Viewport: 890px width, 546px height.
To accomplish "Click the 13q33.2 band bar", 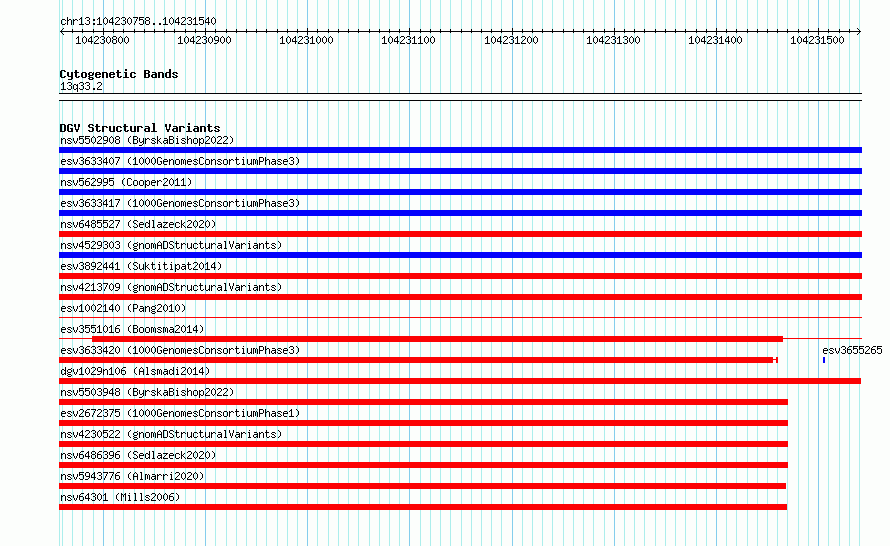I will click(x=460, y=97).
